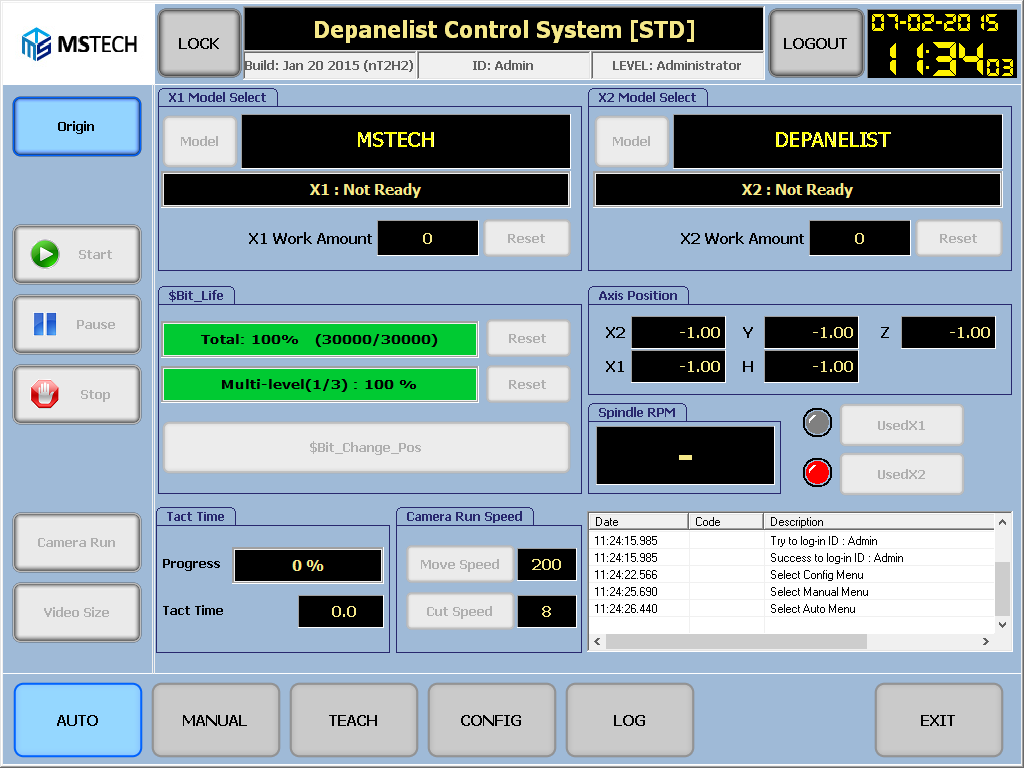Click the LOCK button
The image size is (1024, 768).
(x=199, y=43)
